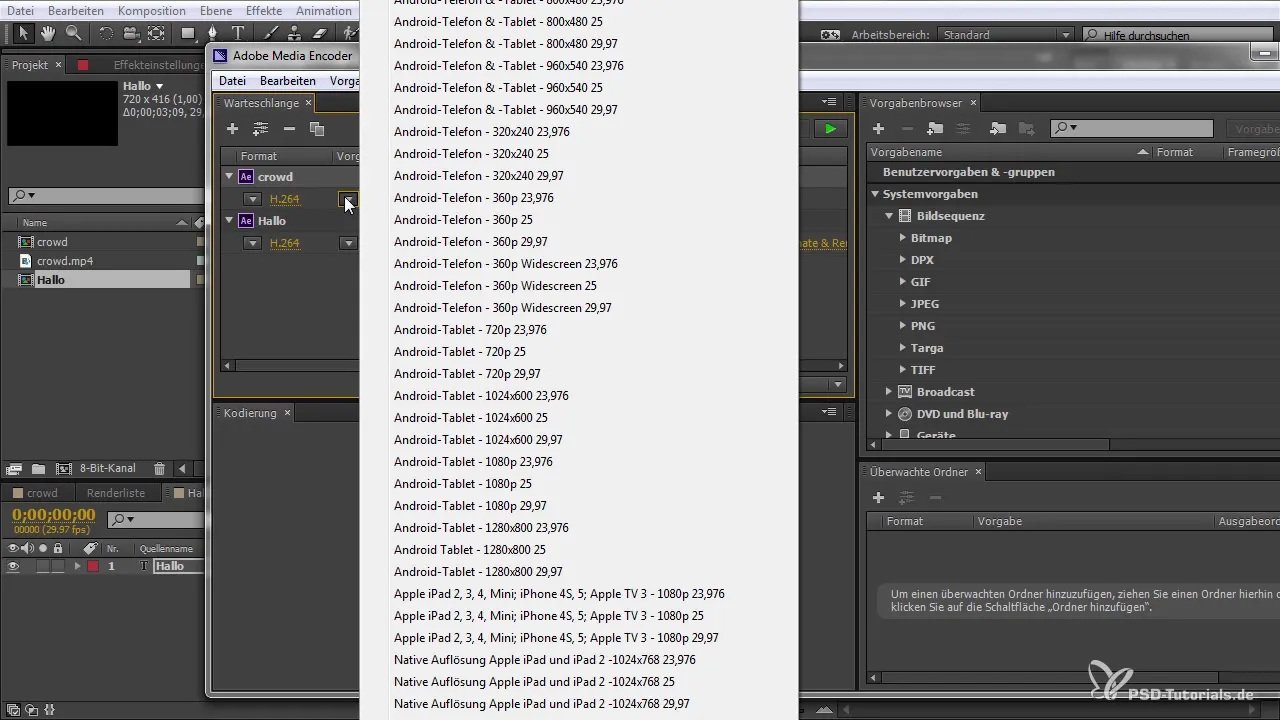1280x720 pixels.
Task: Select the Brush tool
Action: [271, 33]
